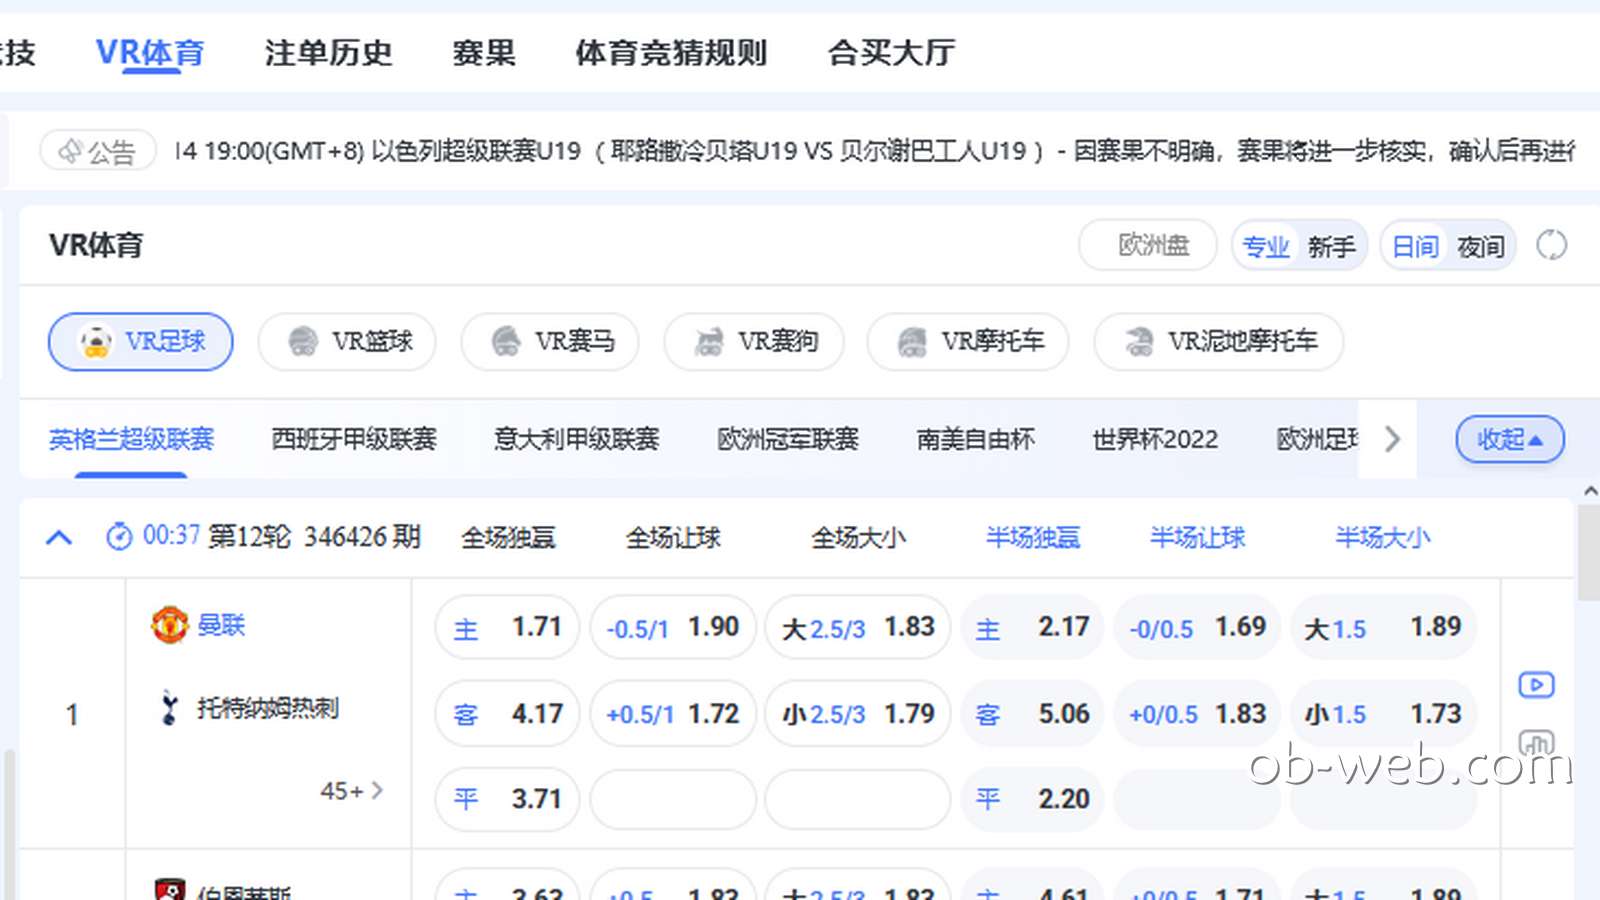Image resolution: width=1600 pixels, height=900 pixels.
Task: Bet on handicap -0.5/1 at 1.90
Action: pos(673,627)
